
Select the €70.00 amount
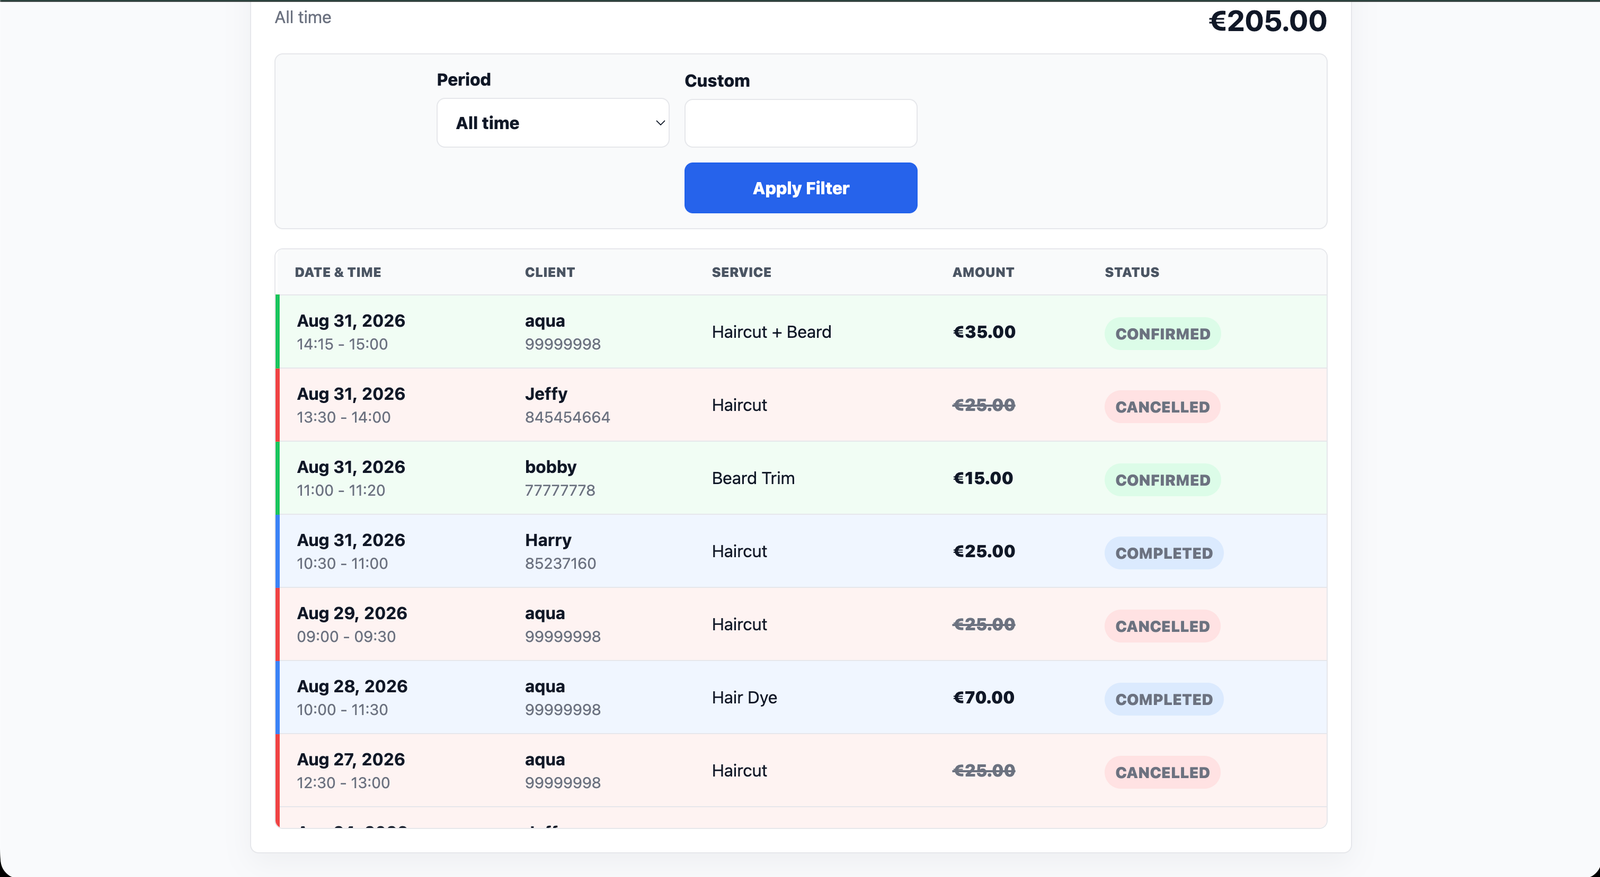(984, 697)
